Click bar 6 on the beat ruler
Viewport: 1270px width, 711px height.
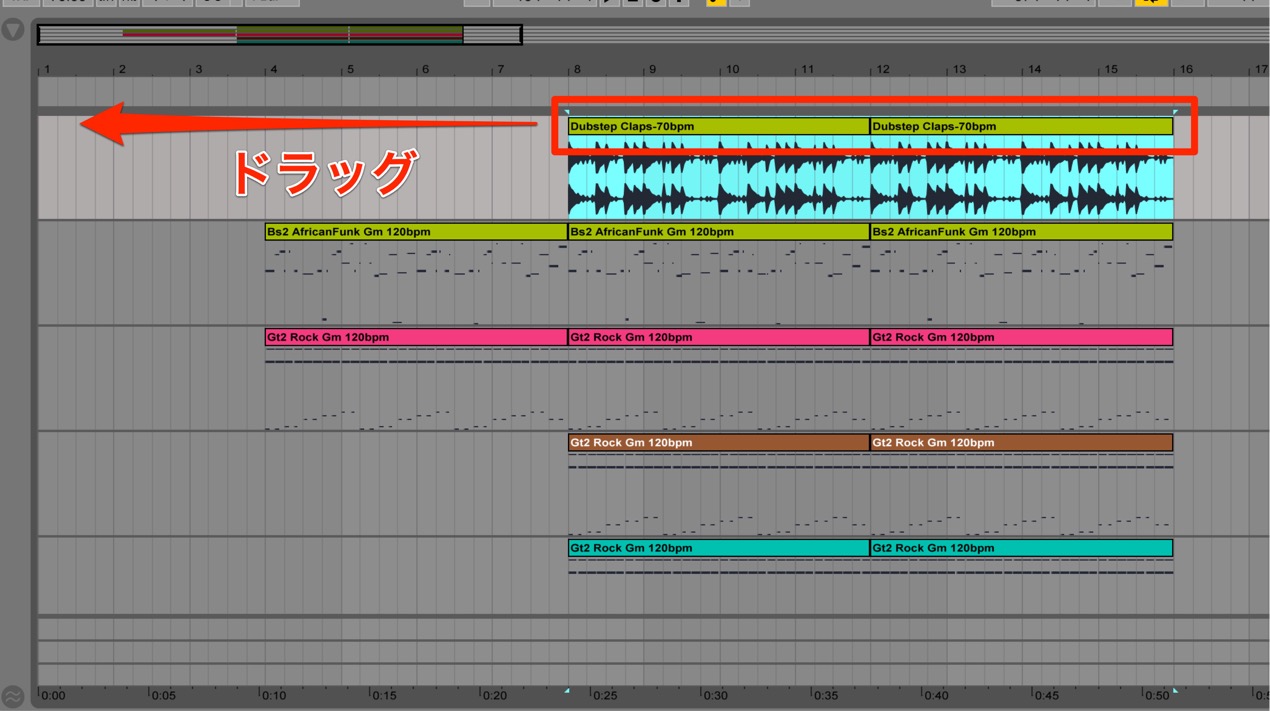425,69
